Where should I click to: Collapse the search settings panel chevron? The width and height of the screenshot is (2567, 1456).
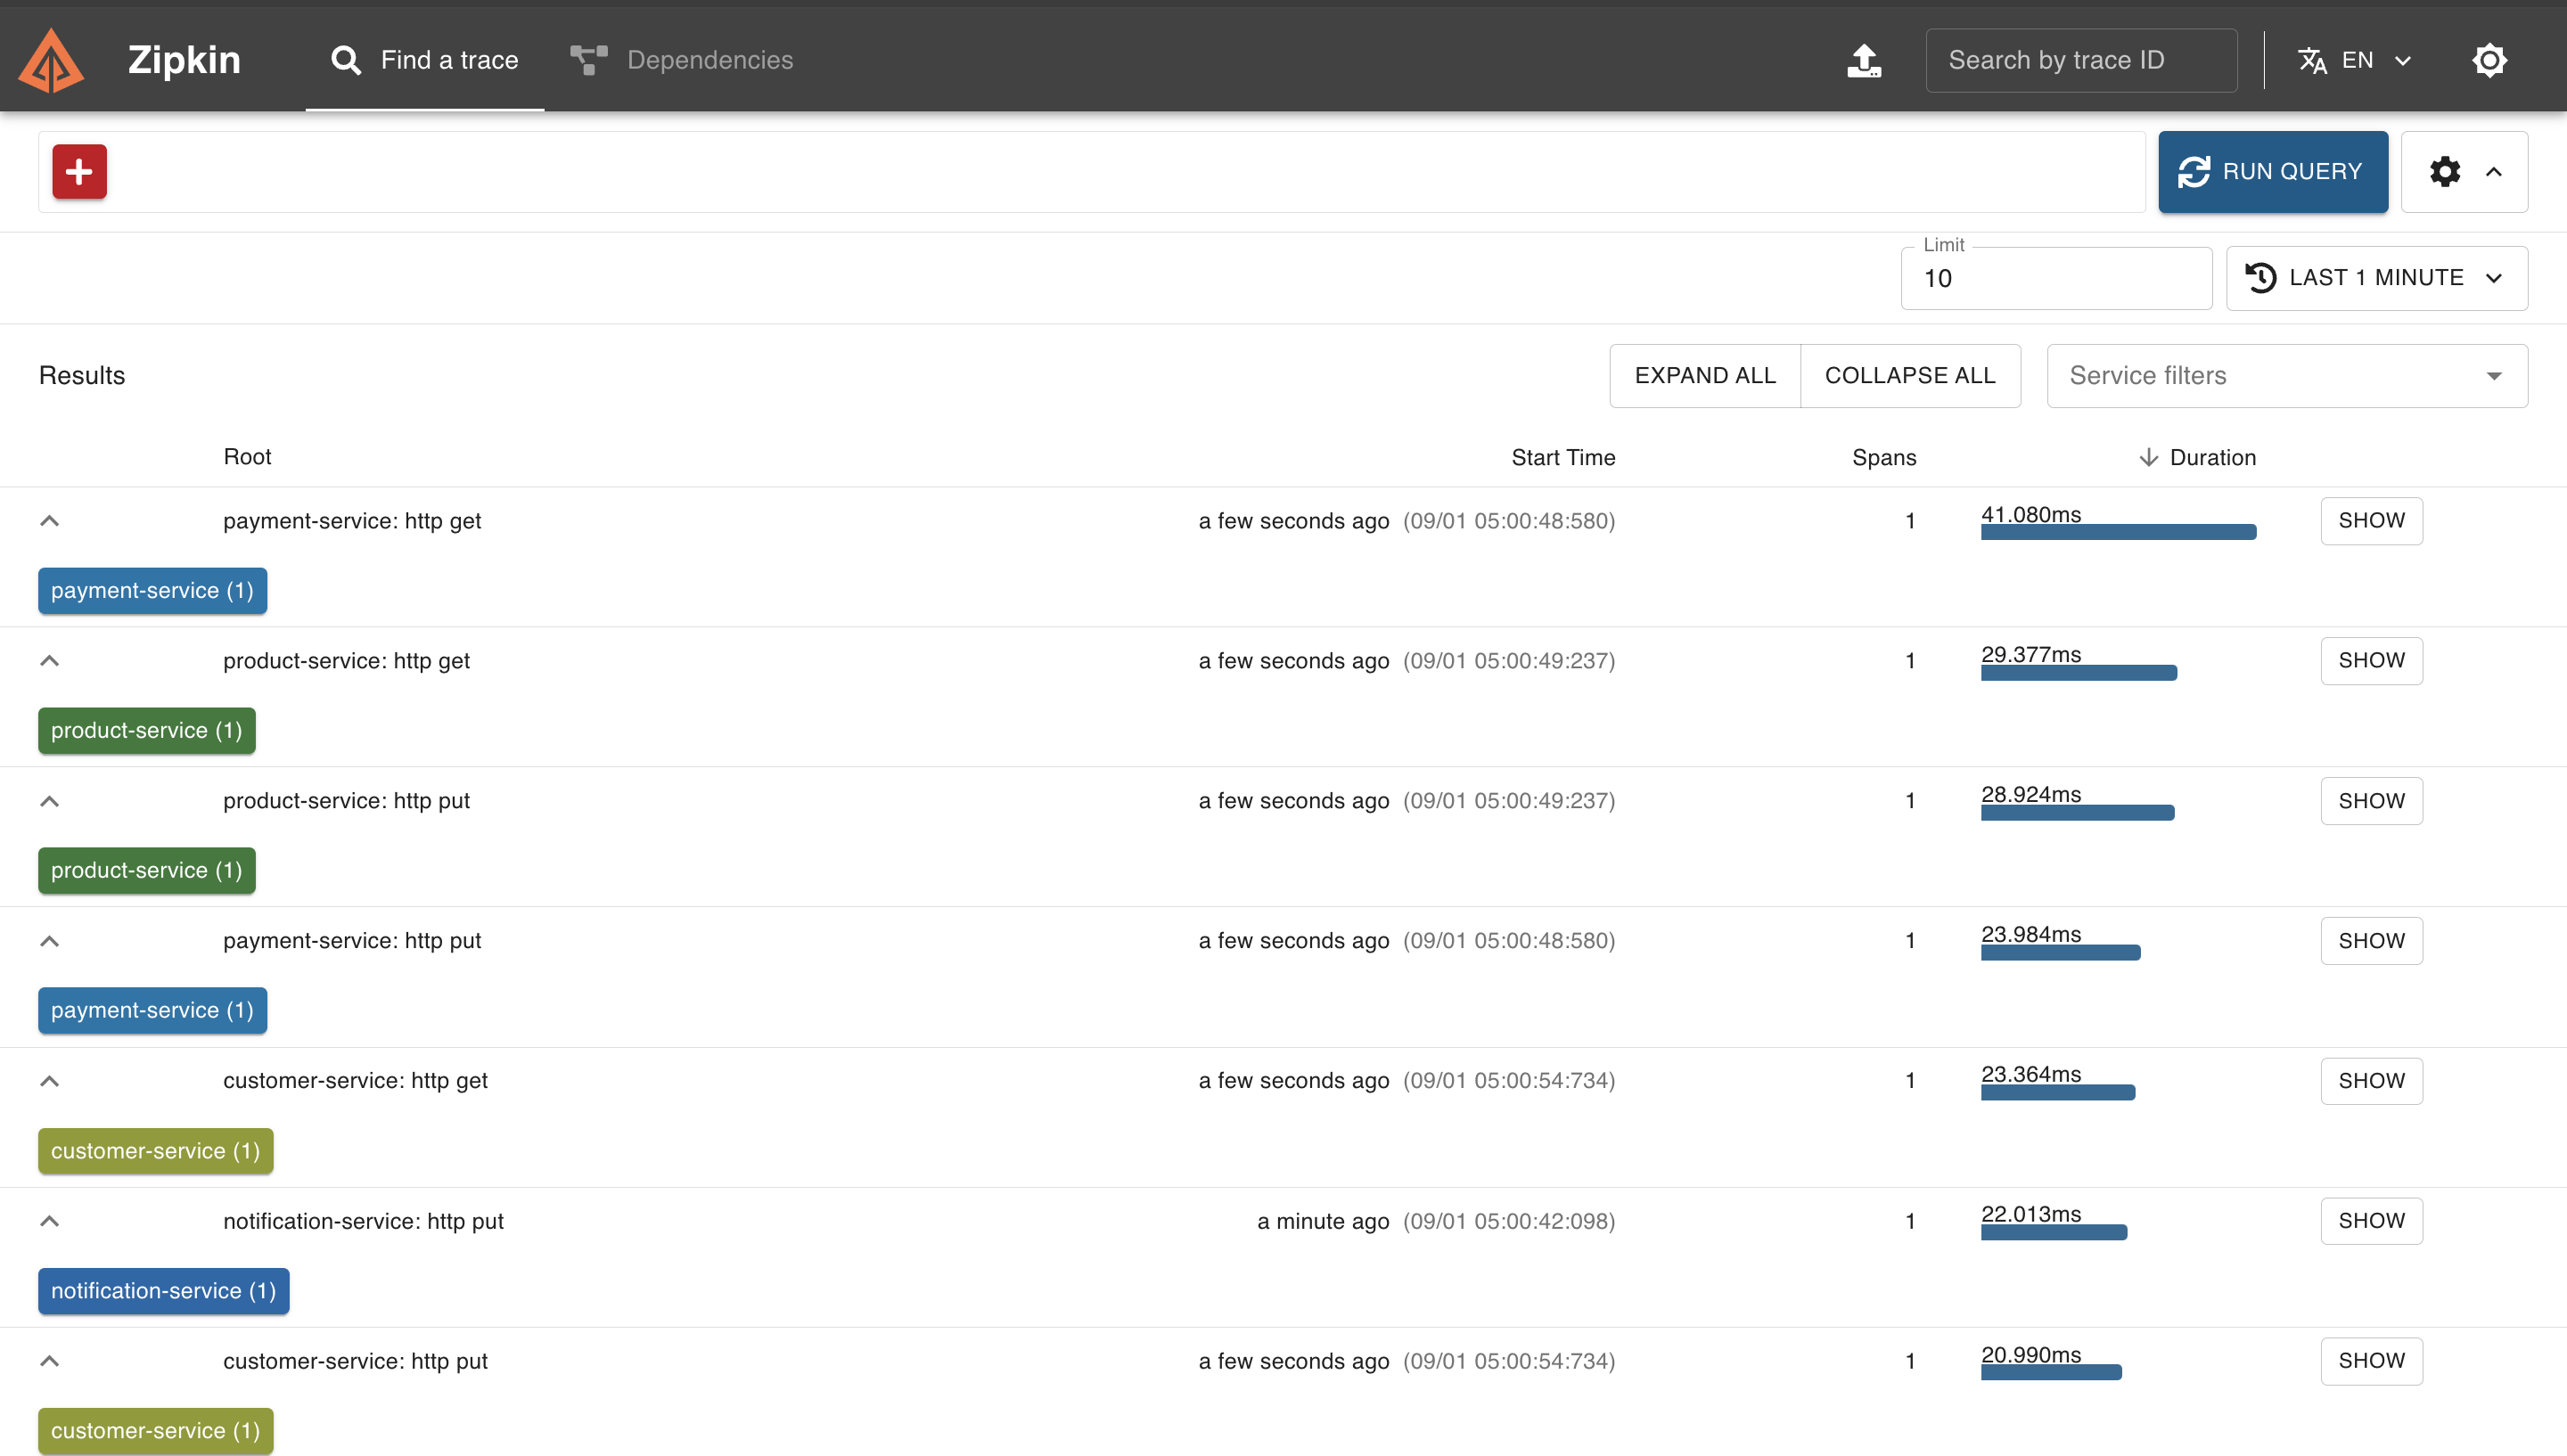2494,172
